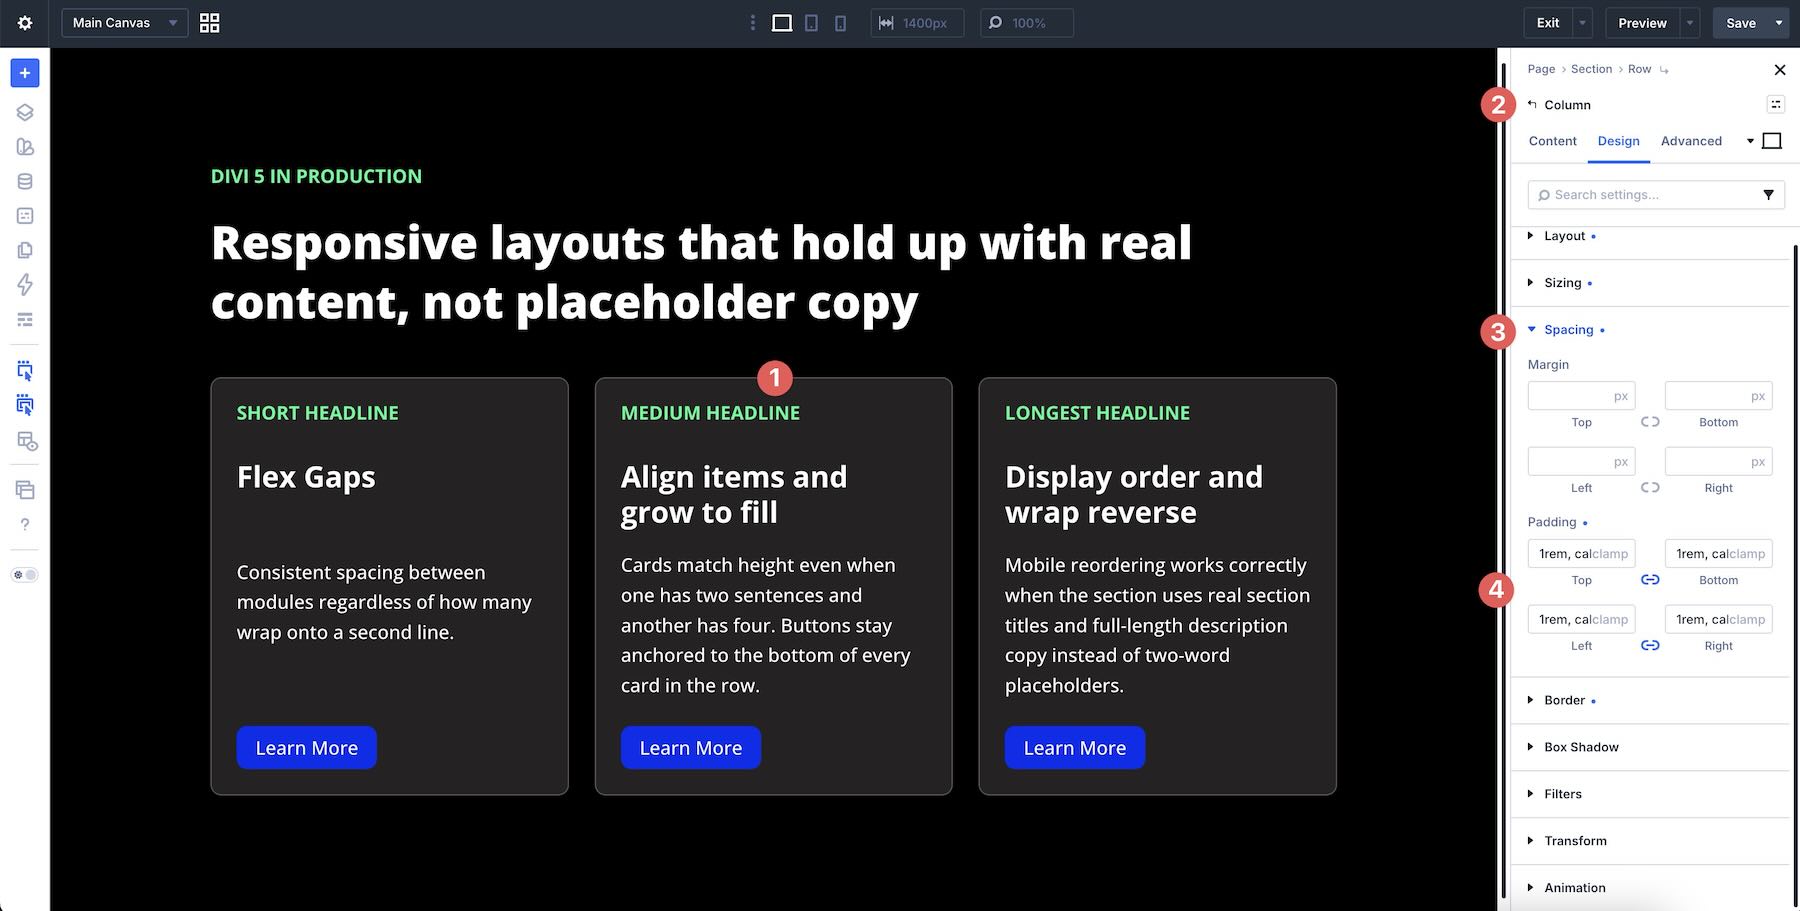Click the link icon between margin Left and Right
The height and width of the screenshot is (911, 1800).
tap(1650, 488)
